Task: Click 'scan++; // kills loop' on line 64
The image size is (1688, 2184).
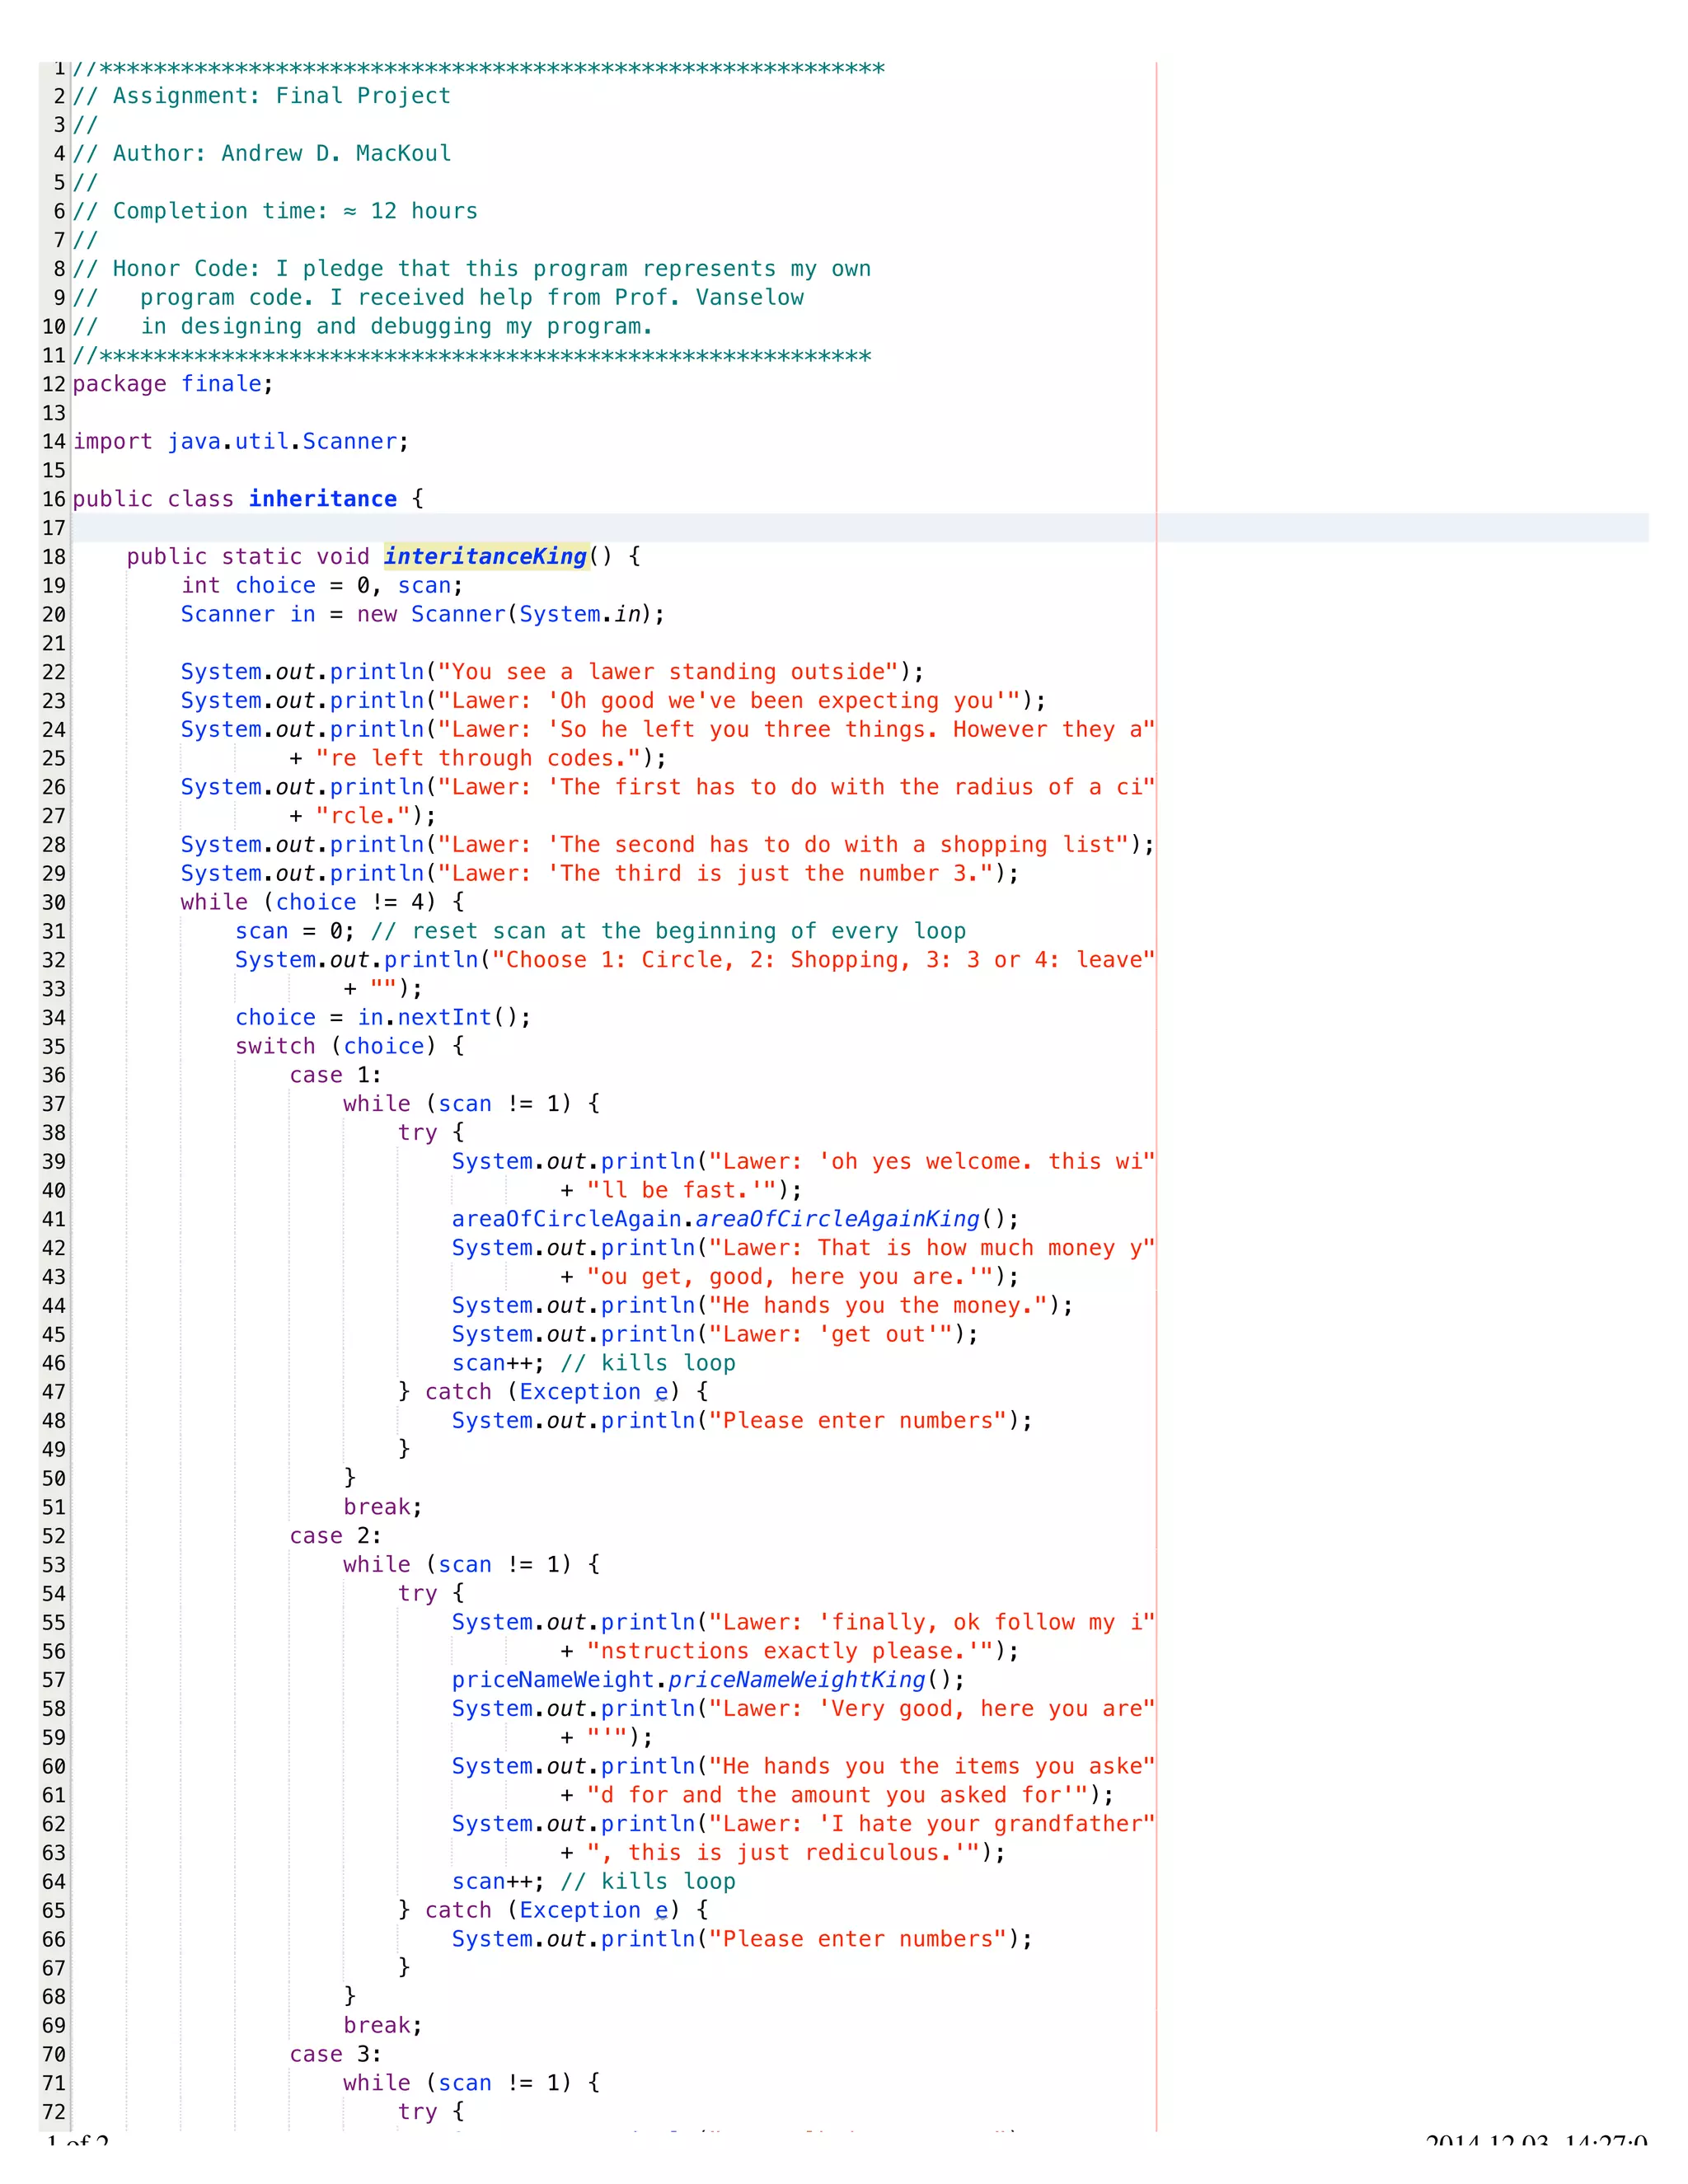Action: tap(594, 1882)
